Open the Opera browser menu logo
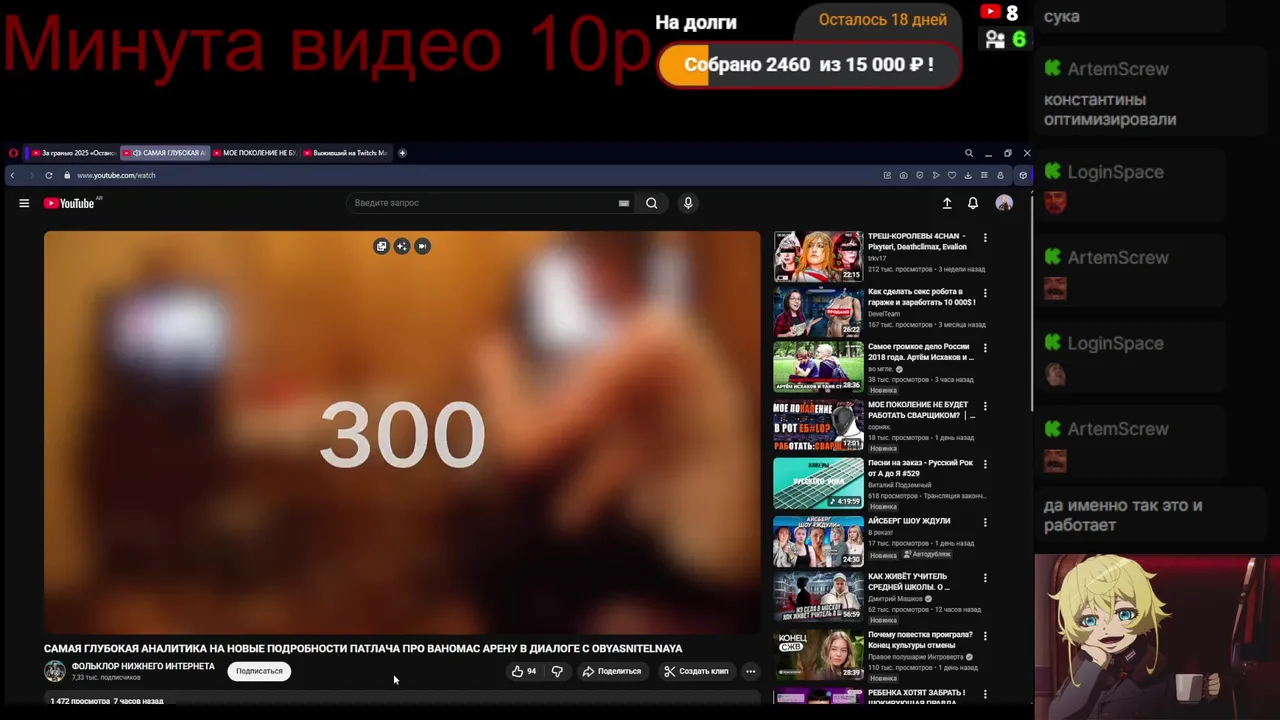1280x720 pixels. coord(13,153)
